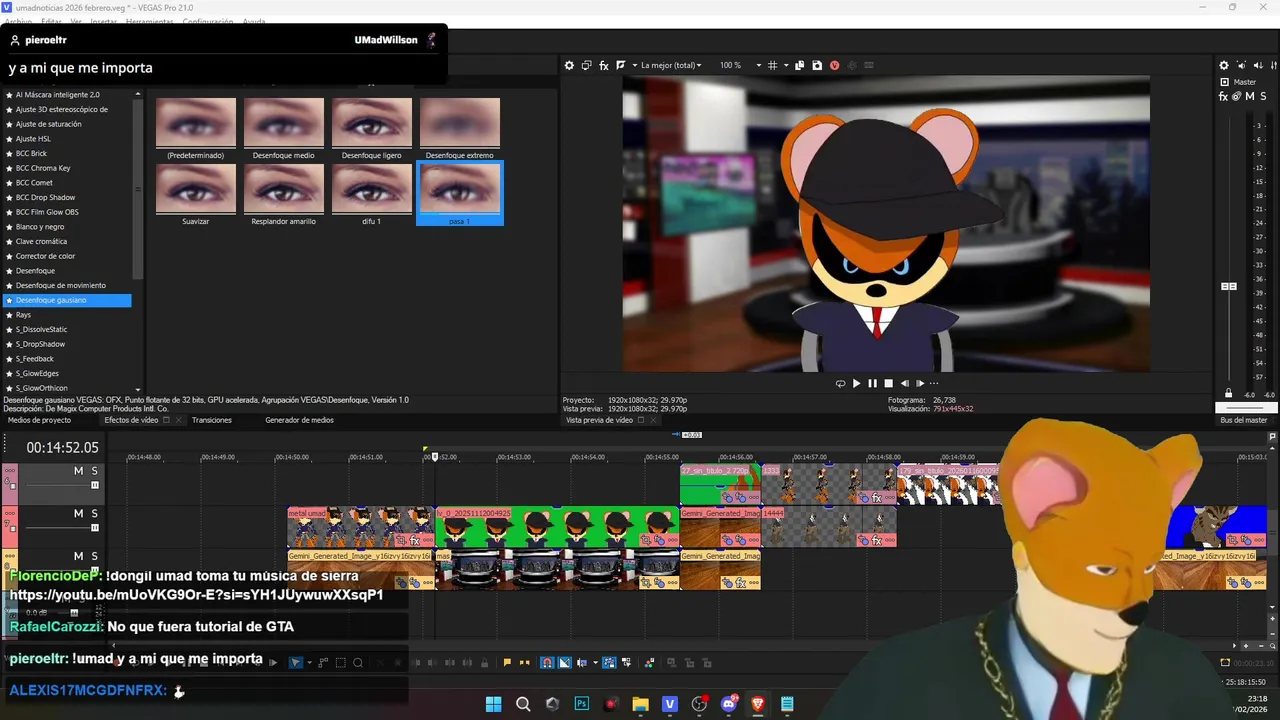Toggle loop playback under preview
1280x720 pixels.
840,383
